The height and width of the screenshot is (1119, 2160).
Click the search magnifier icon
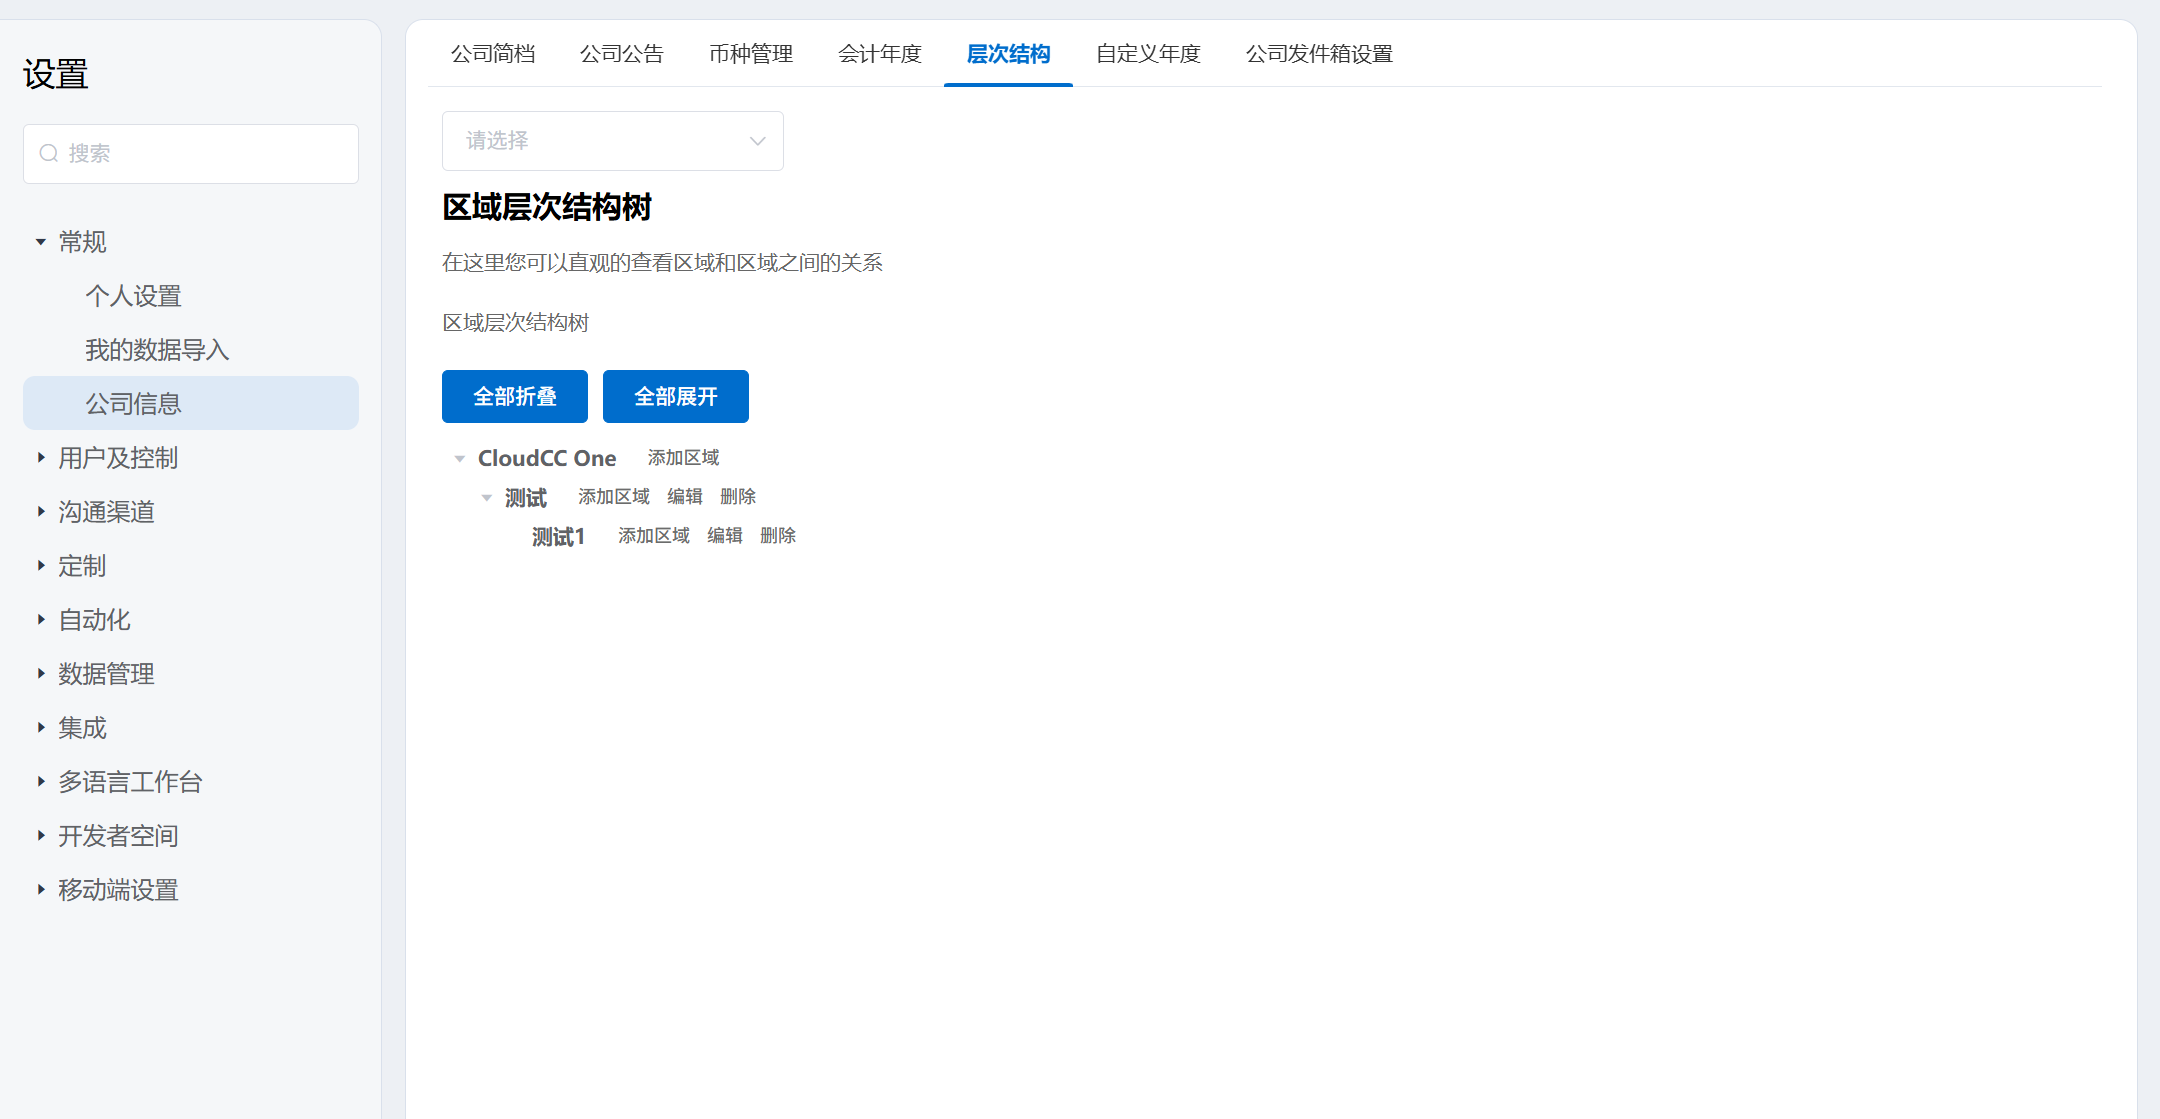(x=48, y=153)
